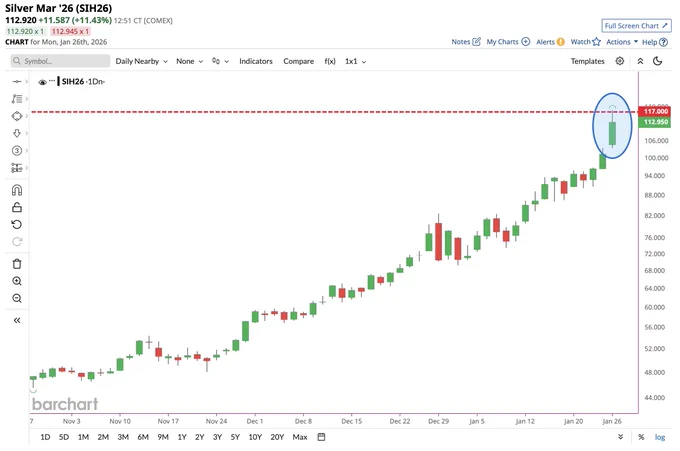The width and height of the screenshot is (680, 451).
Task: Add symbol to Watch list
Action: [x=585, y=42]
